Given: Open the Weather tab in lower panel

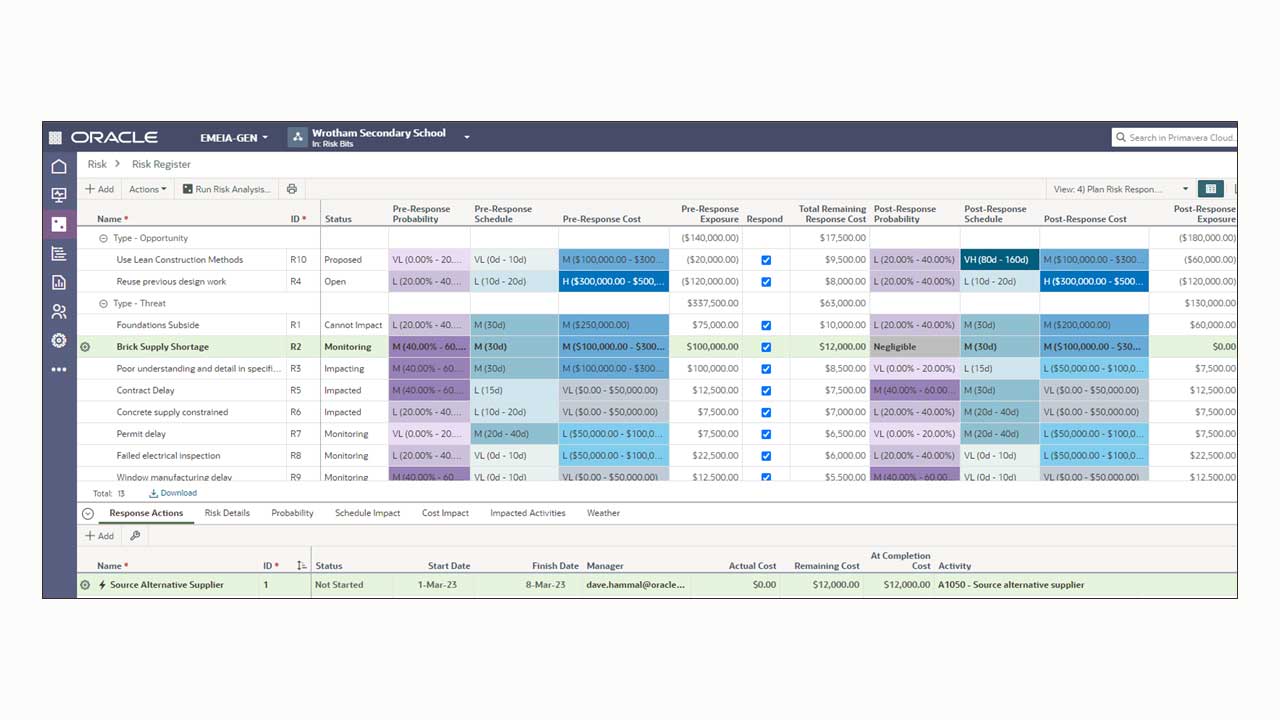Looking at the screenshot, I should click(603, 512).
